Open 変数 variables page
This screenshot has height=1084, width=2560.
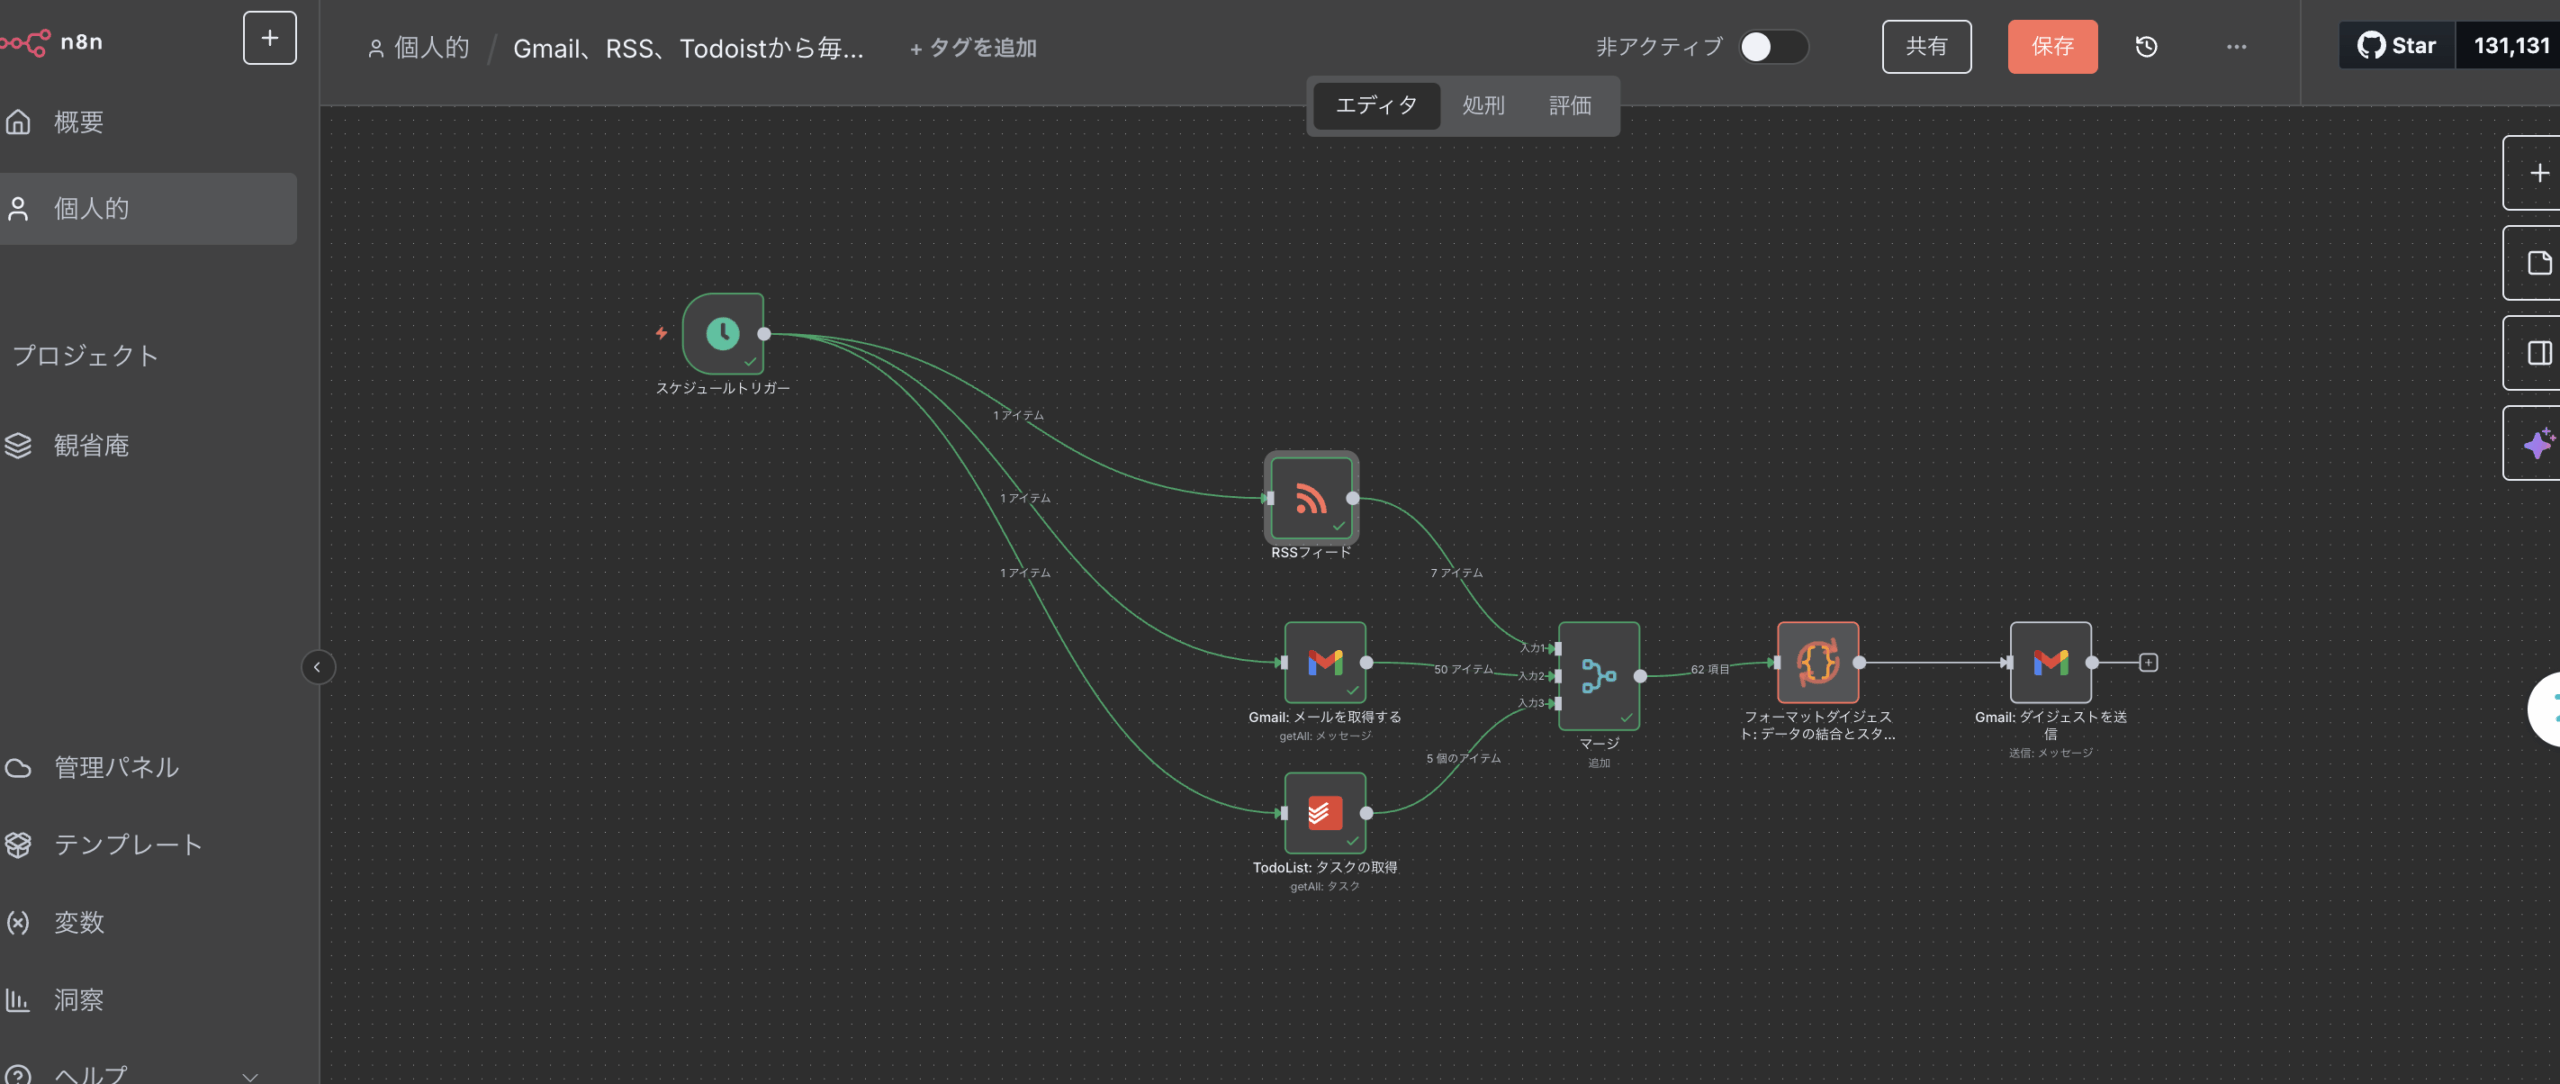tap(148, 922)
